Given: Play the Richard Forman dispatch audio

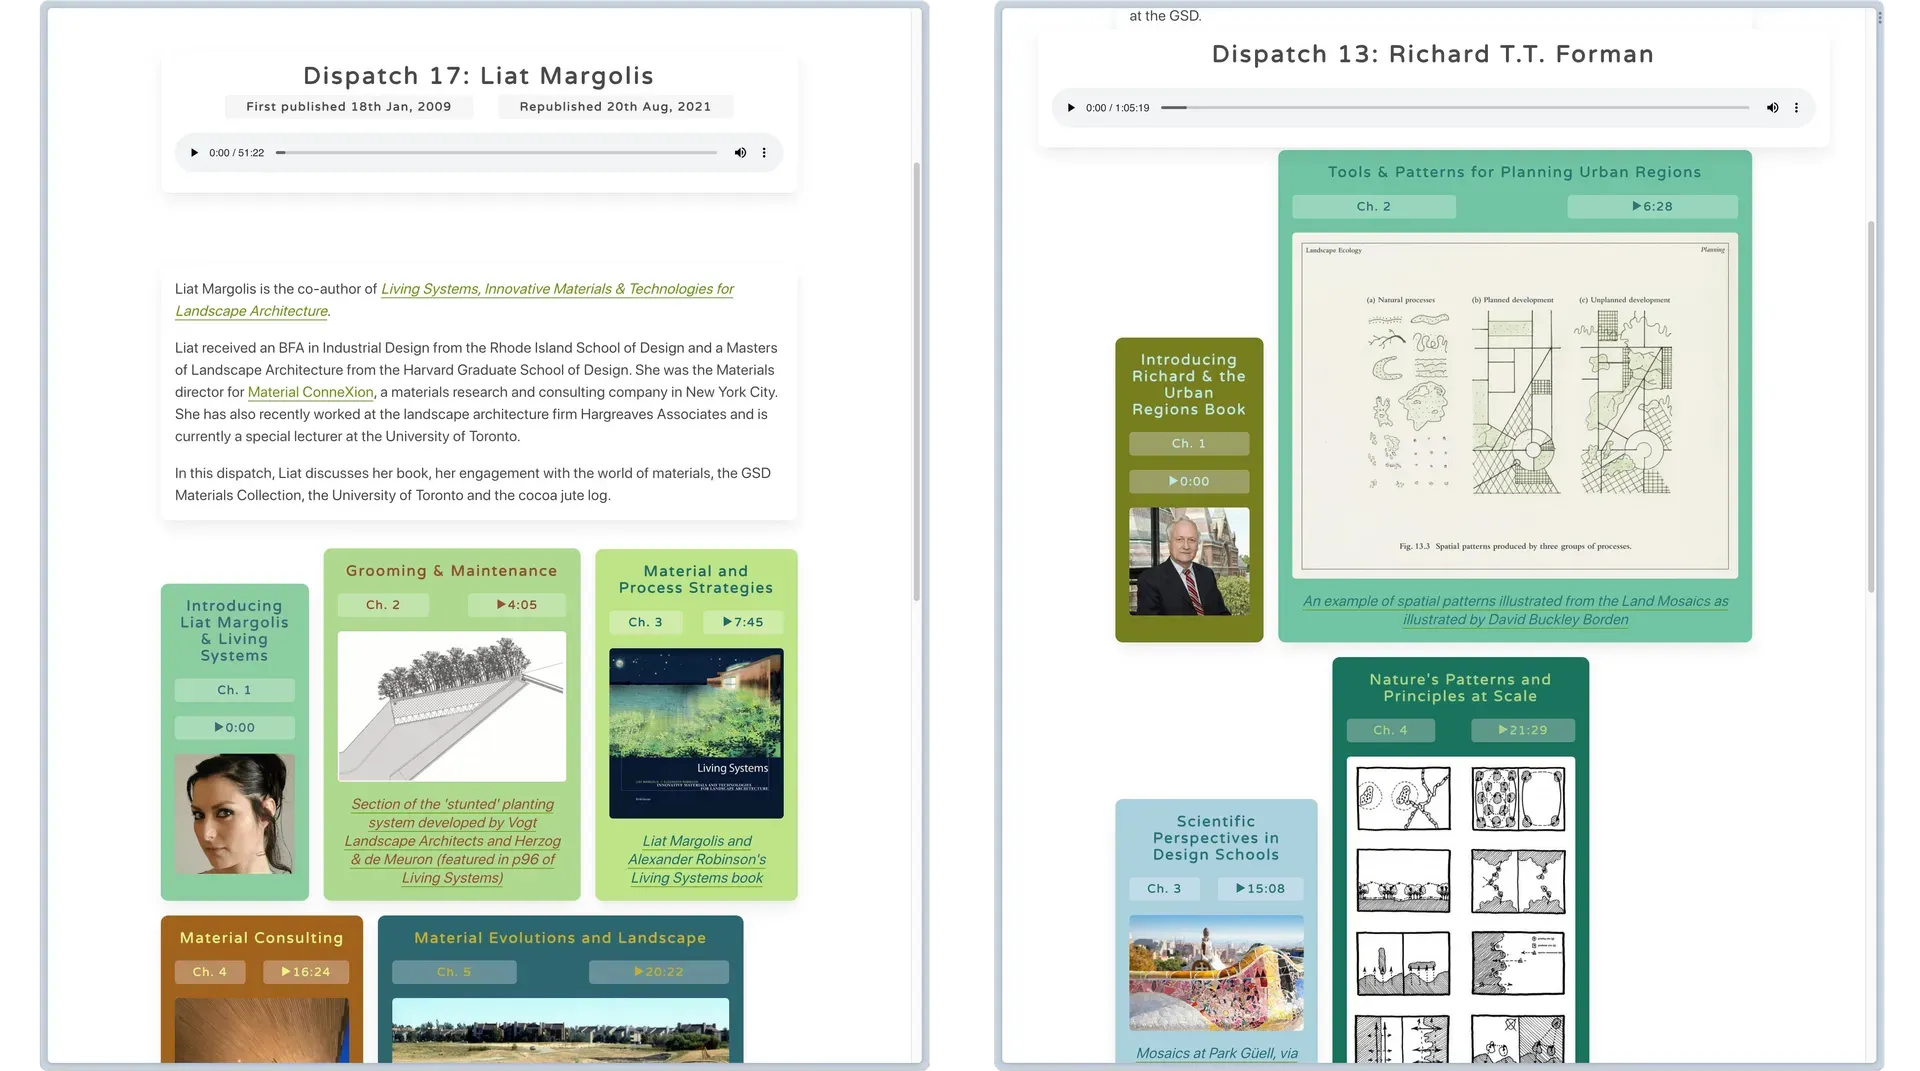Looking at the screenshot, I should (x=1071, y=108).
